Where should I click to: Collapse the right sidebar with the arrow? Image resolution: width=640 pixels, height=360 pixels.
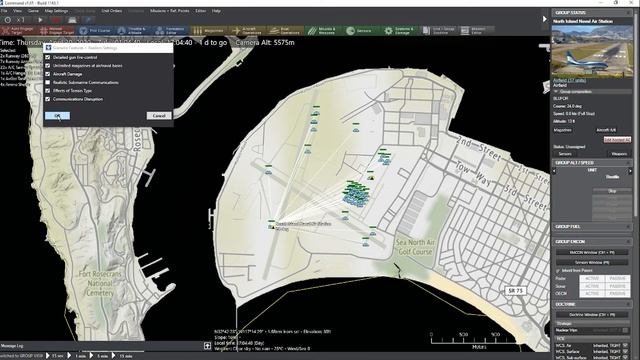[544, 19]
